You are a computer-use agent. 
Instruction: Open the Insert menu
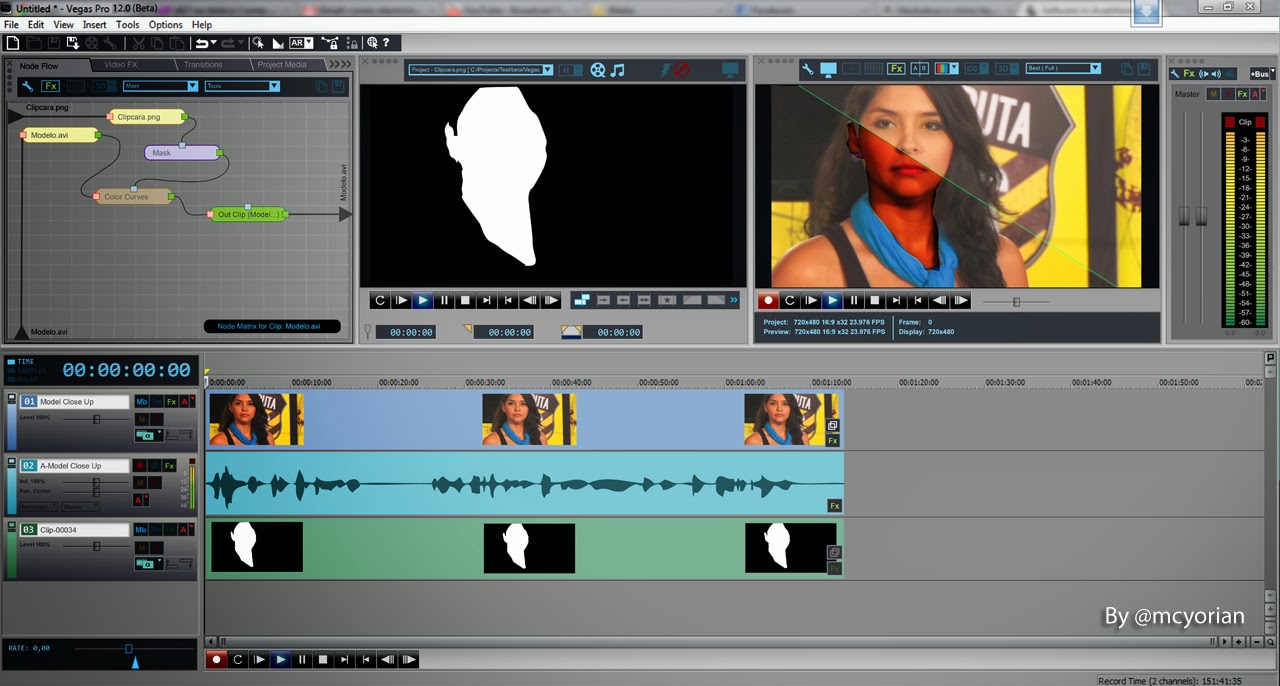click(x=95, y=24)
